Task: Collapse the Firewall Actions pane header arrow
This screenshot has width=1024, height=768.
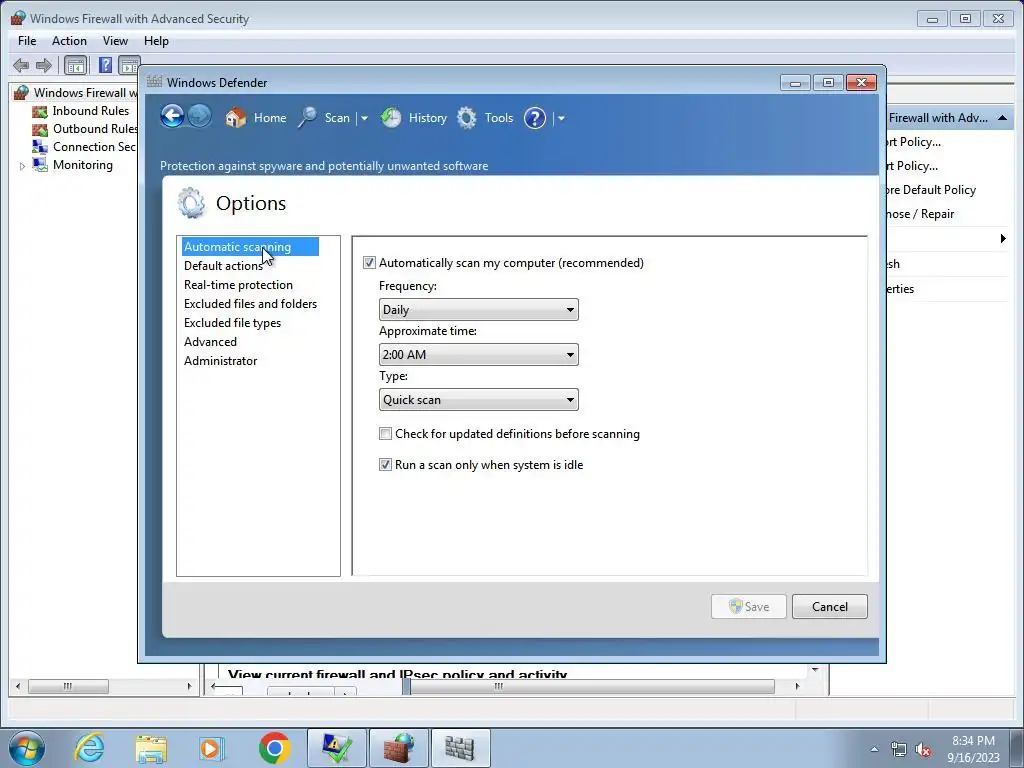Action: (1002, 118)
